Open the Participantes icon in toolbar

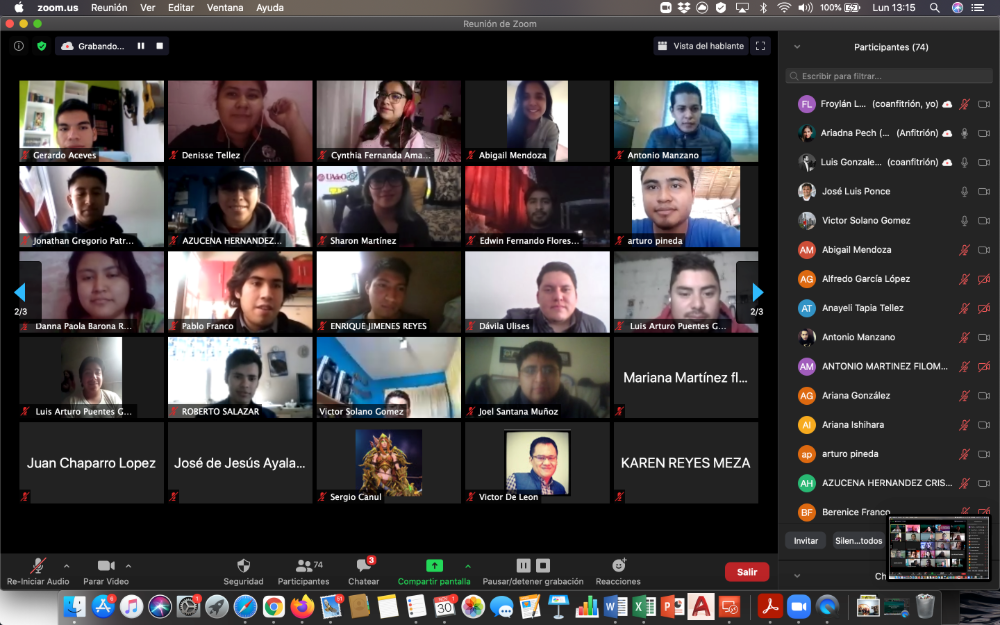[x=303, y=566]
